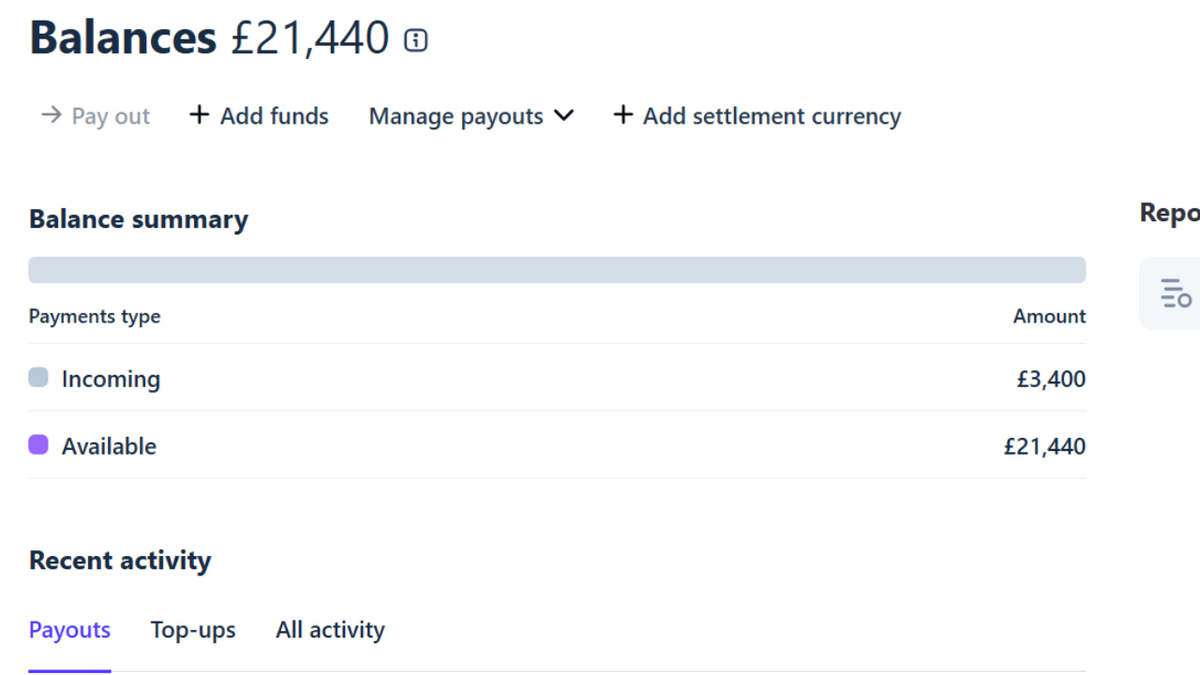Click the plus icon for settlement currency
This screenshot has height=675, width=1200.
pos(623,116)
